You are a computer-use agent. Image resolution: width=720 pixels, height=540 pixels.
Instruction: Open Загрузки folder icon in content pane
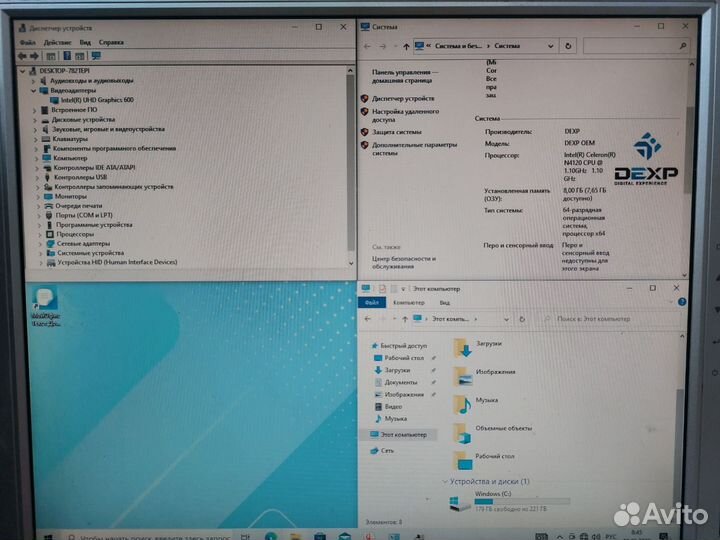(462, 348)
